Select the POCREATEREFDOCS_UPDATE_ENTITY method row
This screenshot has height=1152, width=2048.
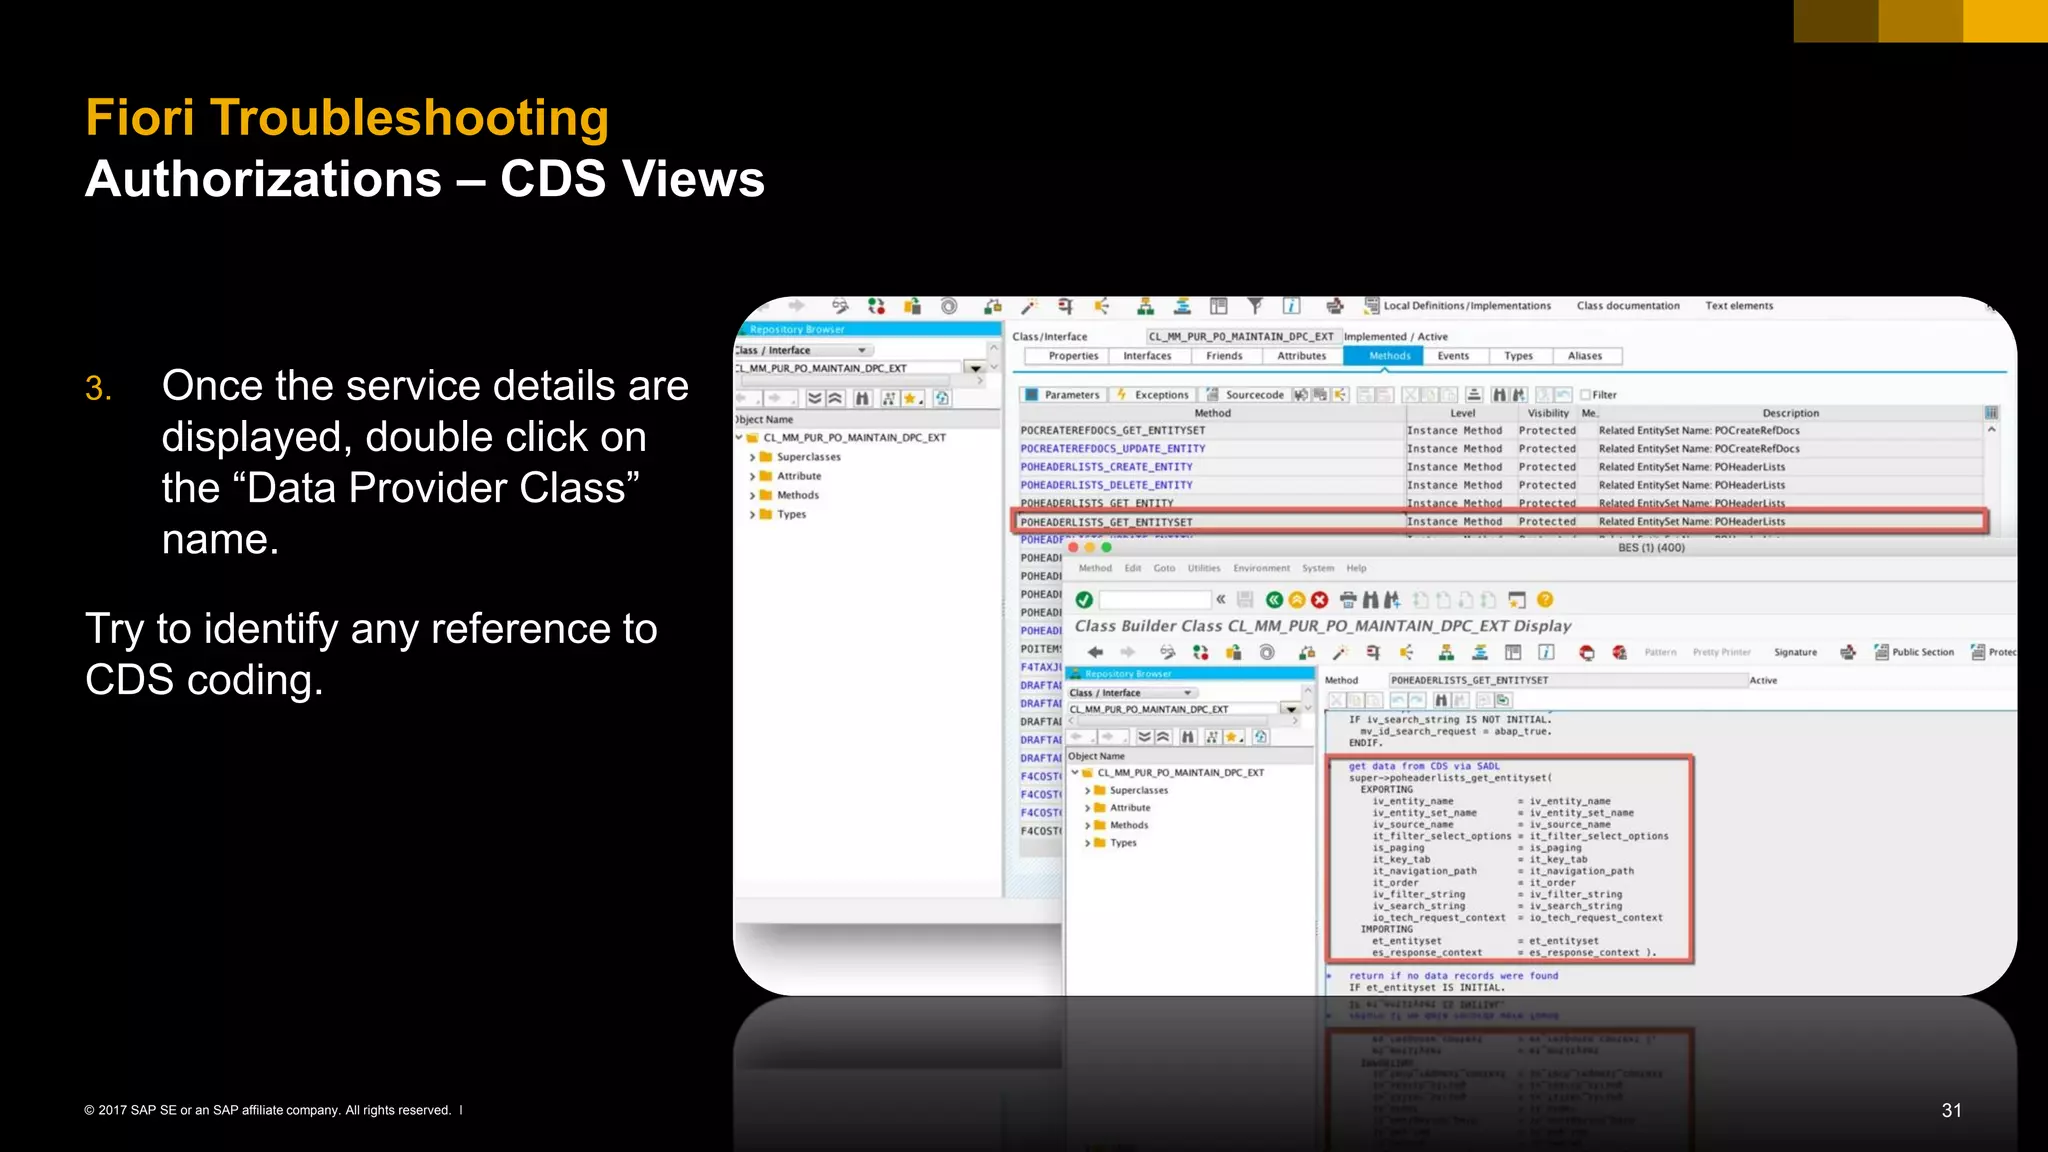click(1499, 449)
